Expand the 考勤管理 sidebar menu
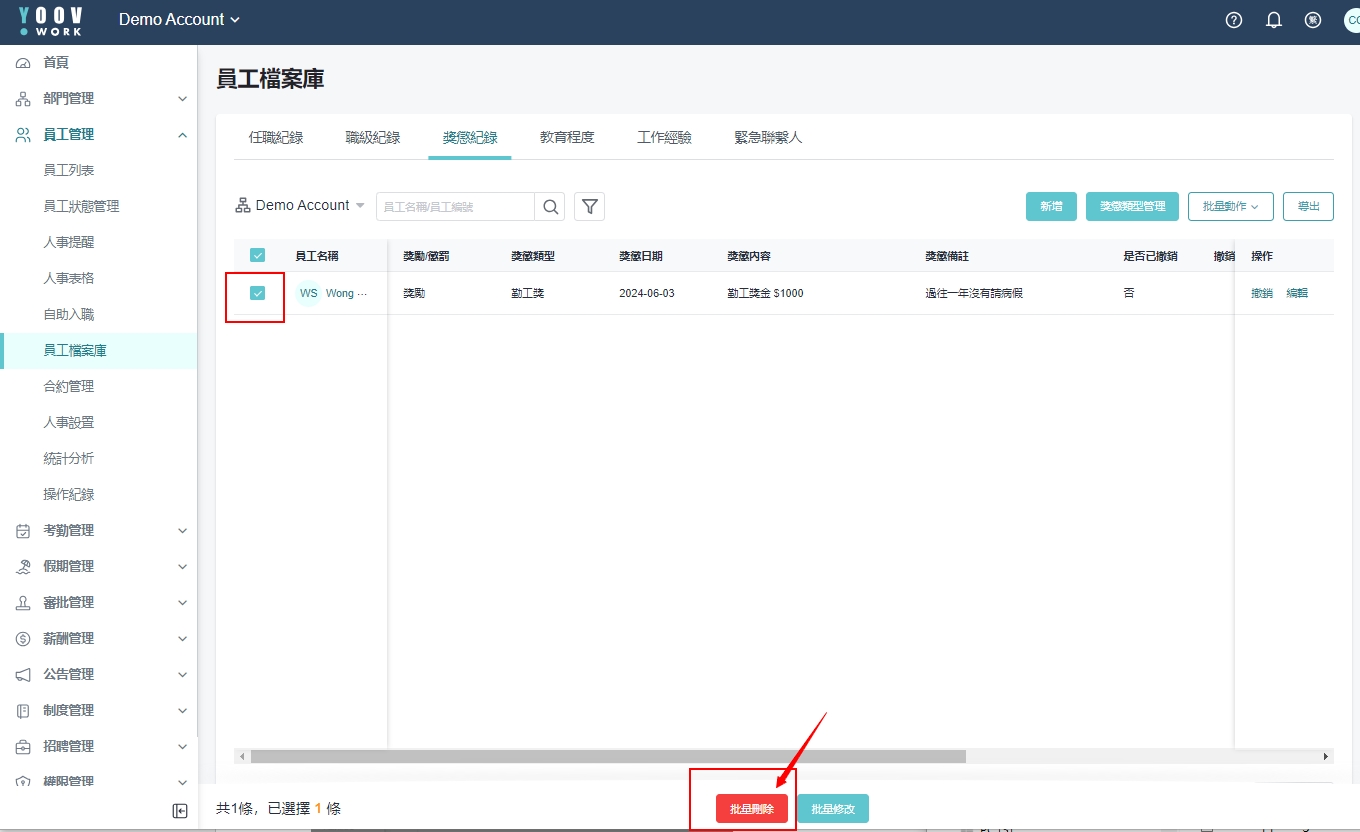The height and width of the screenshot is (832, 1360). (98, 531)
